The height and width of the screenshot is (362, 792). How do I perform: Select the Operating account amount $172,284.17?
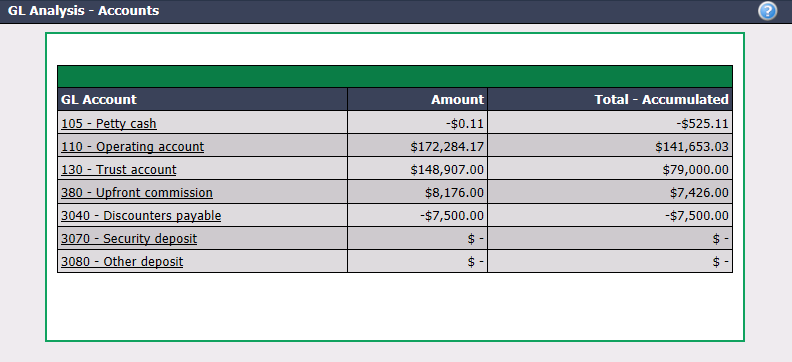[447, 147]
